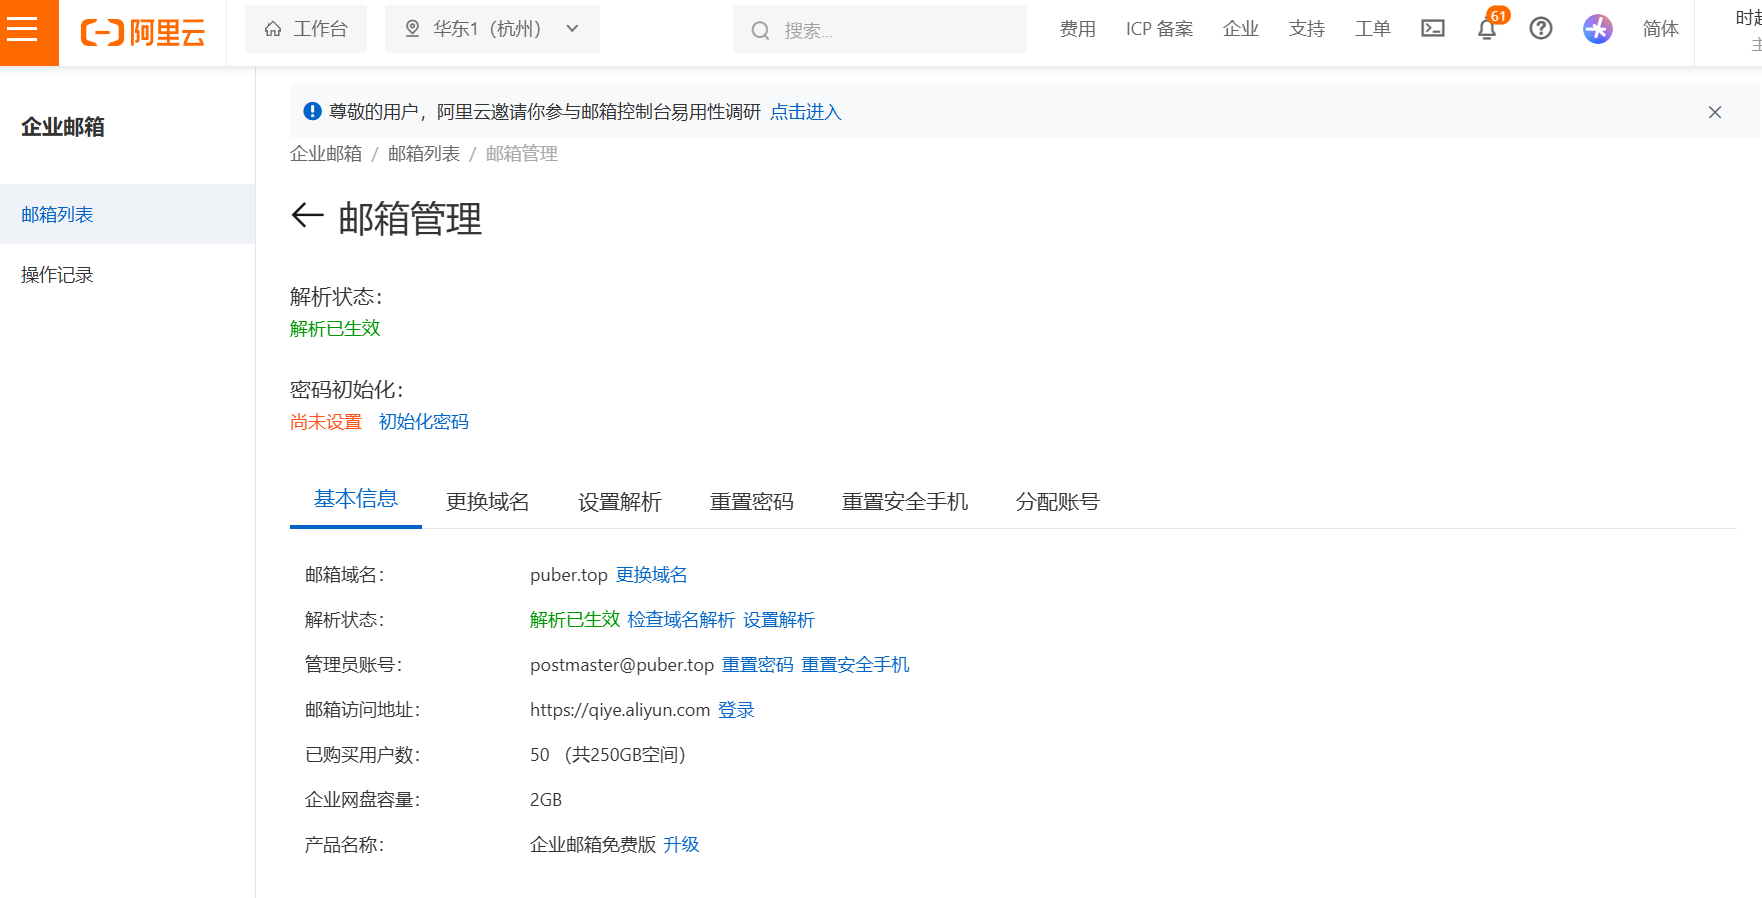
Task: Click the Aliyun logo
Action: [x=143, y=32]
